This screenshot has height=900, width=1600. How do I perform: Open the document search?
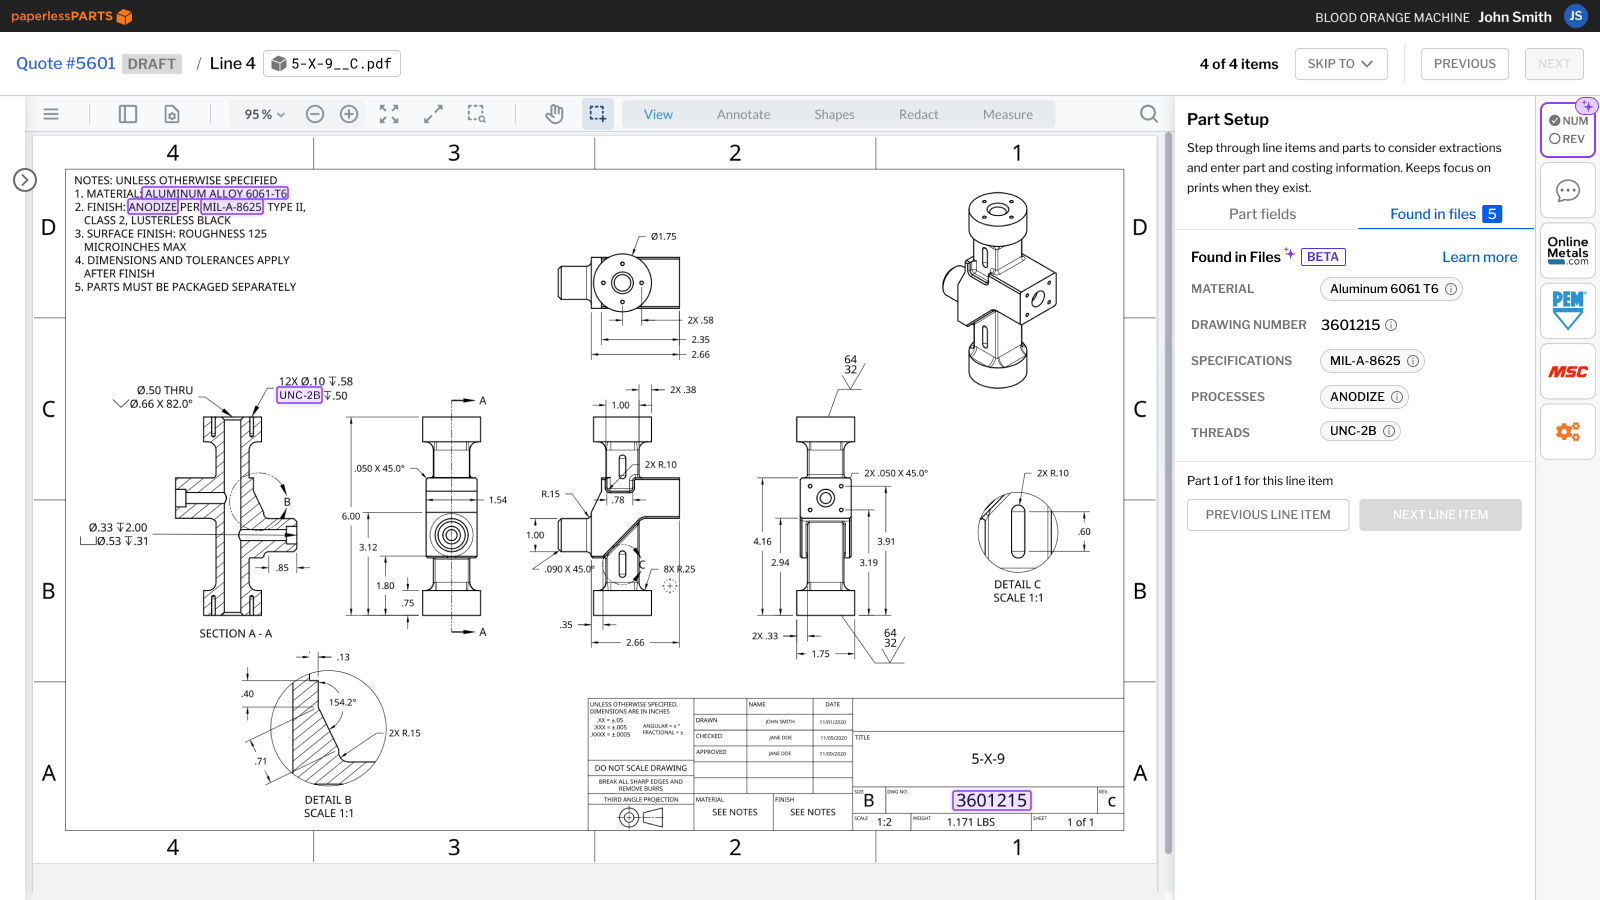(x=1147, y=114)
